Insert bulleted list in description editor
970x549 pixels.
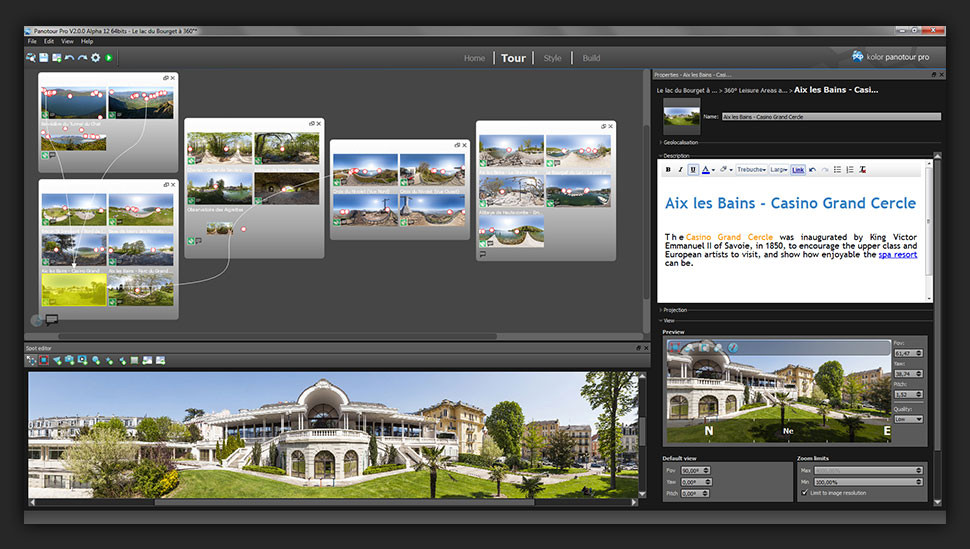[x=837, y=170]
